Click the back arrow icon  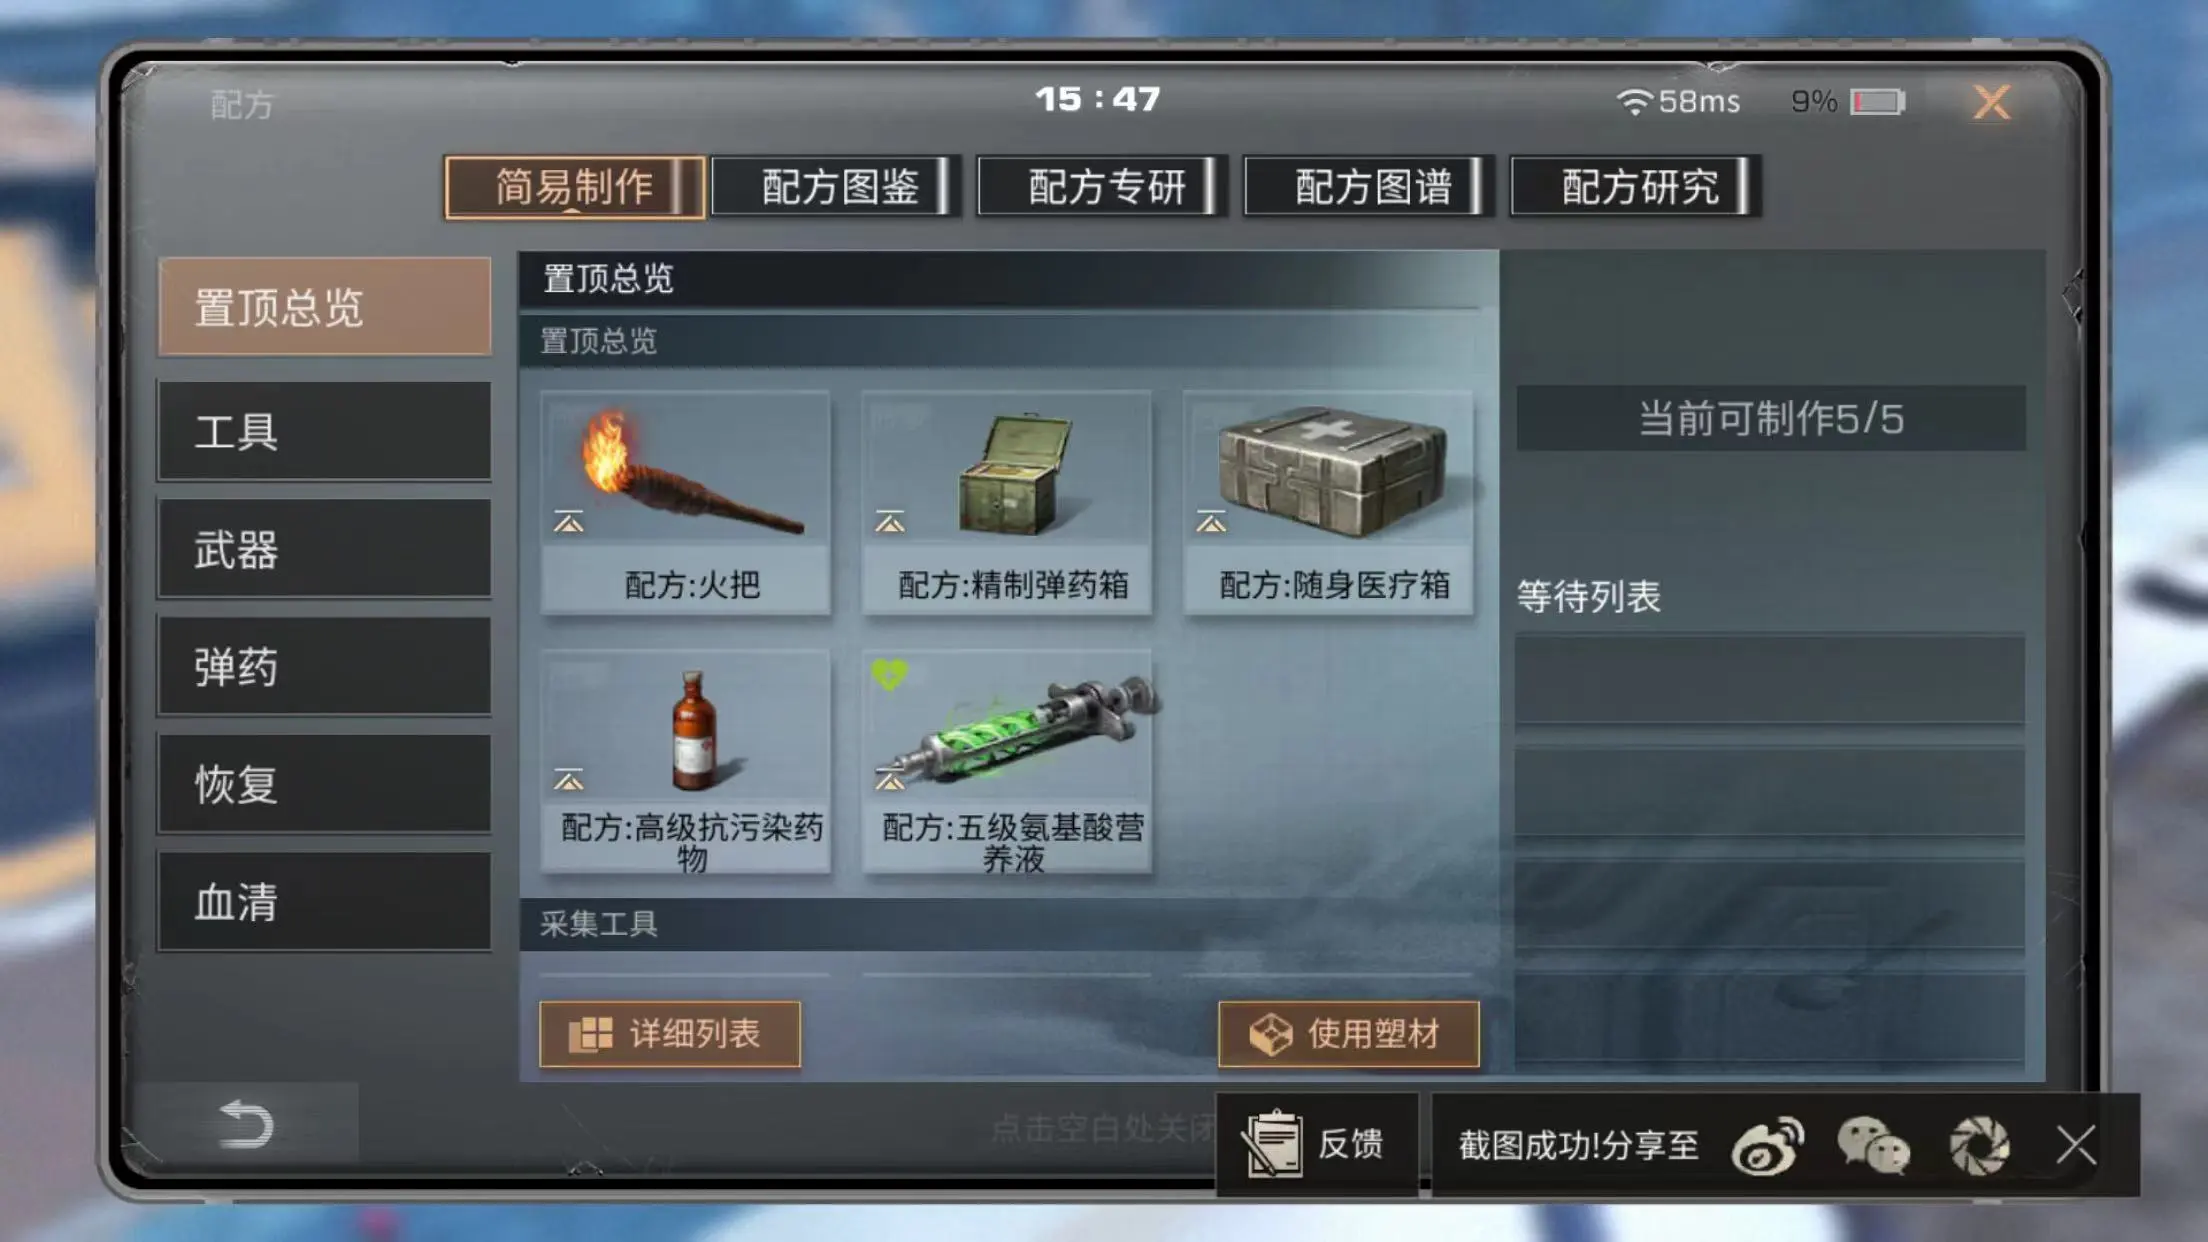pyautogui.click(x=246, y=1124)
